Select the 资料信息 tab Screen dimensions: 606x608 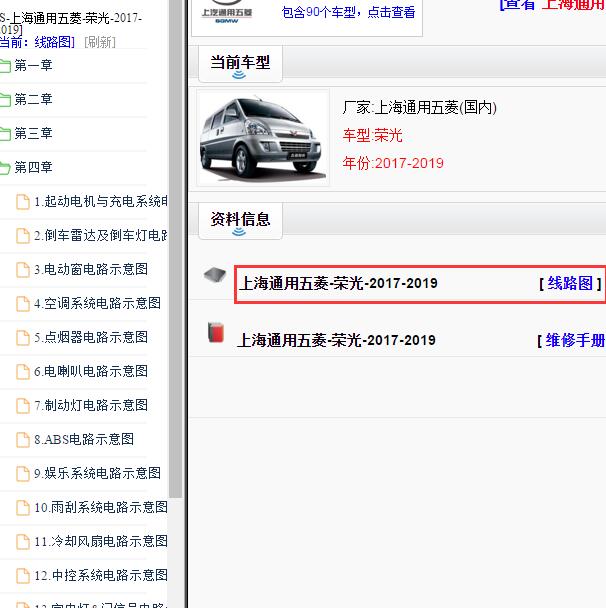click(x=240, y=220)
